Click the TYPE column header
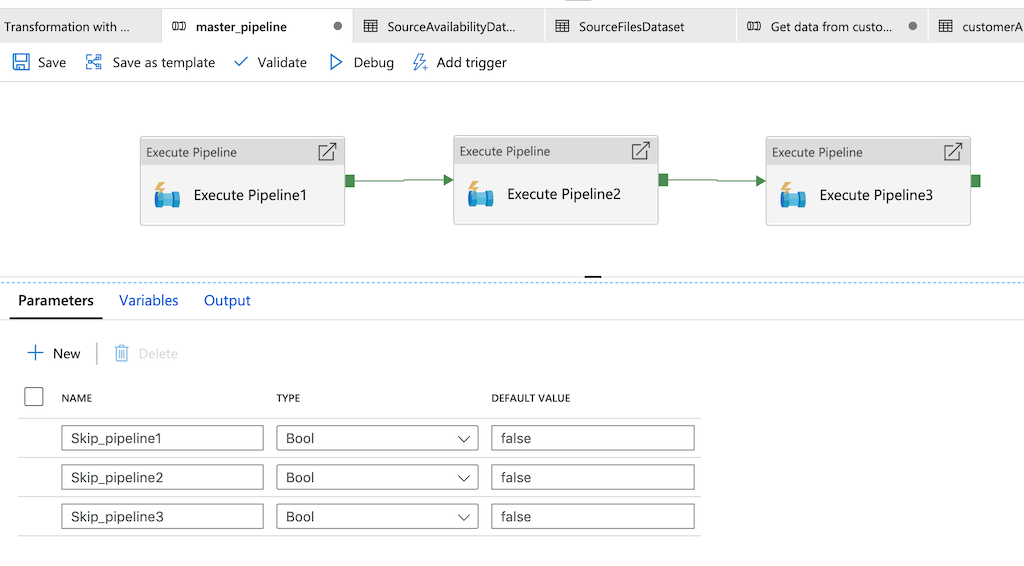1024x566 pixels. tap(288, 398)
